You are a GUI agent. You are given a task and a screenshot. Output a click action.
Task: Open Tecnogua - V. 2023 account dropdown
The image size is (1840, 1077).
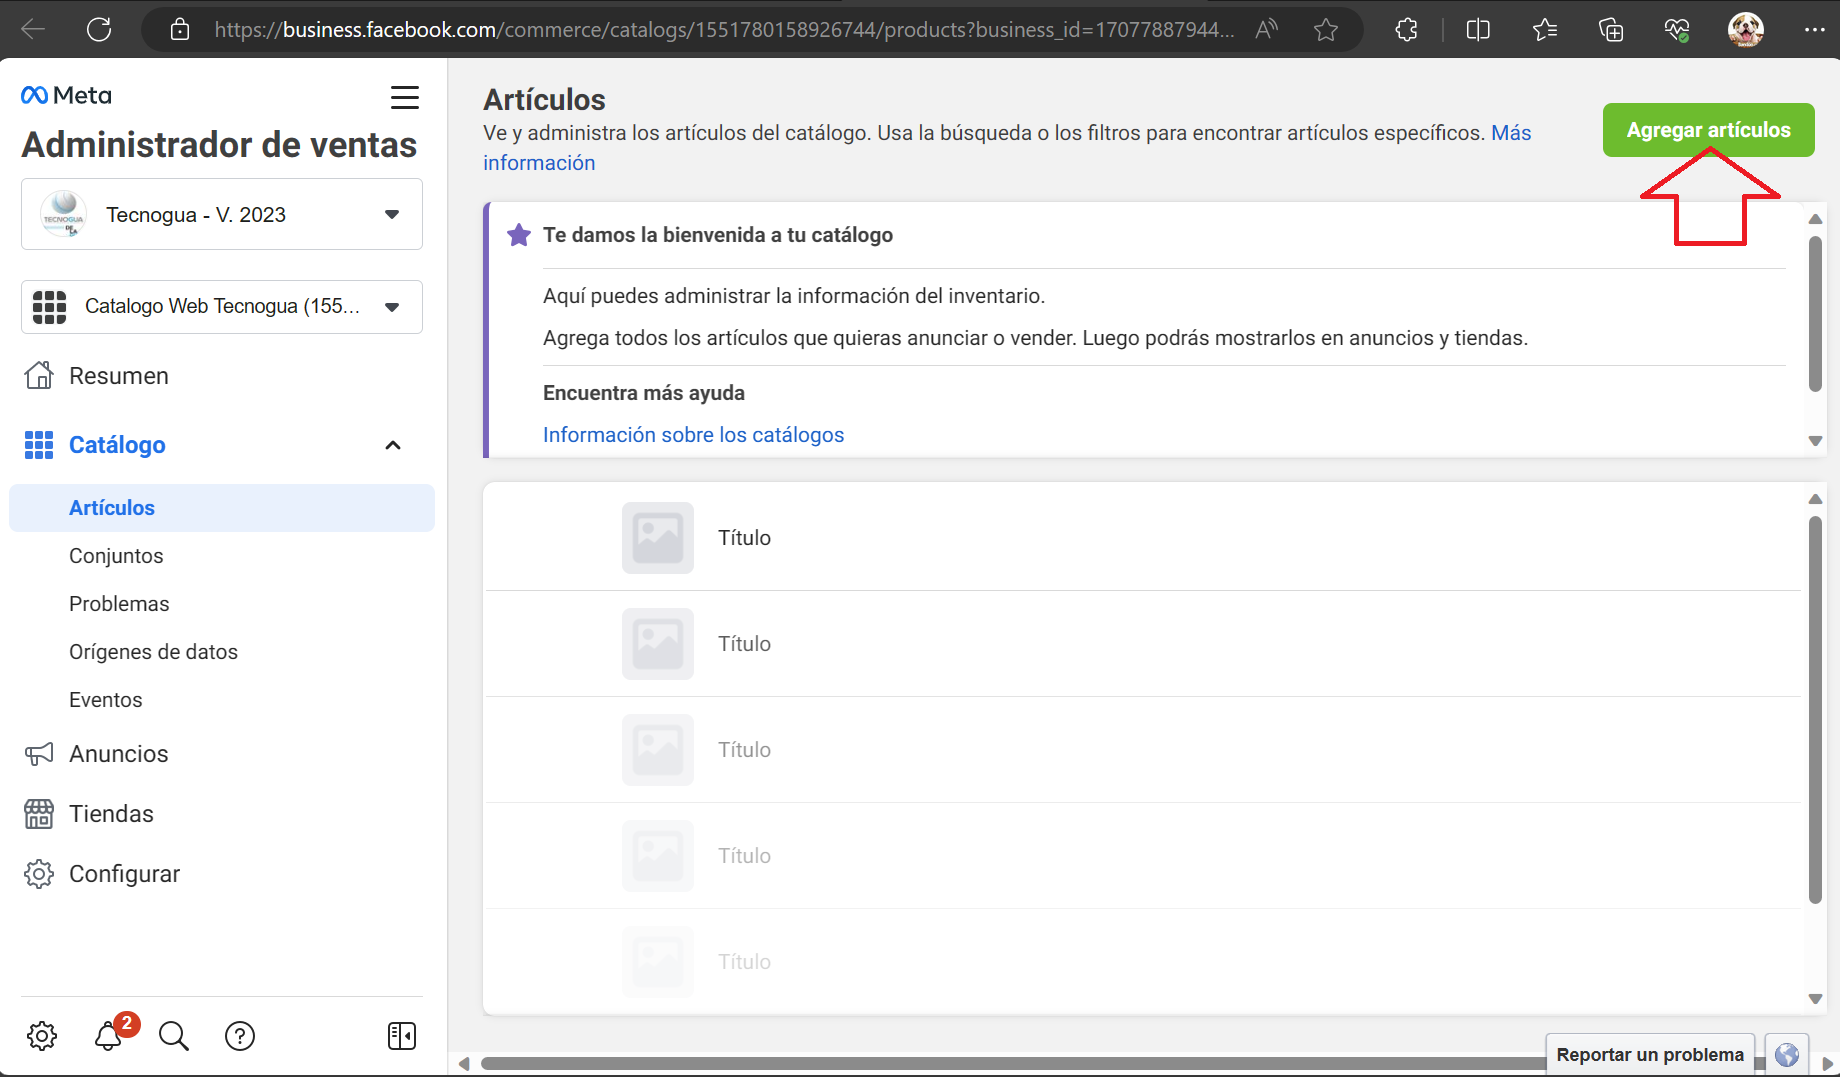(x=222, y=214)
